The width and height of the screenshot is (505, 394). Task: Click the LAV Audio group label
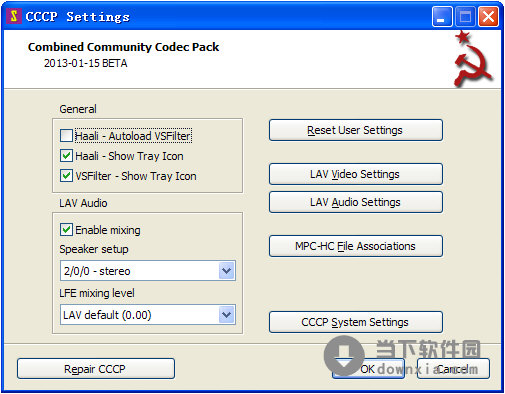[83, 203]
